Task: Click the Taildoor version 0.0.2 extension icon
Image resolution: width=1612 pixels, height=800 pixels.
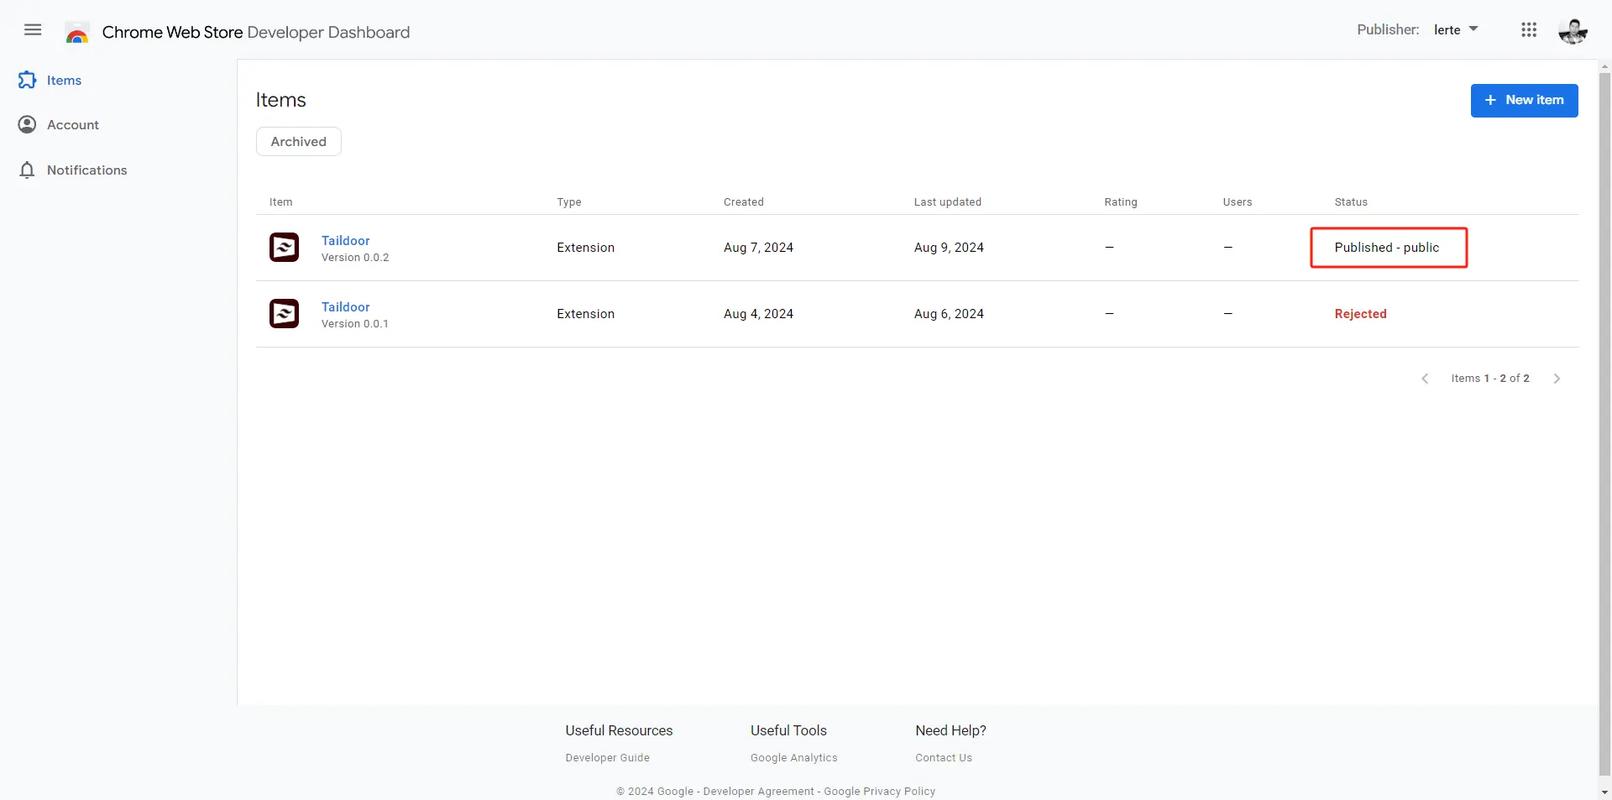Action: coord(284,247)
